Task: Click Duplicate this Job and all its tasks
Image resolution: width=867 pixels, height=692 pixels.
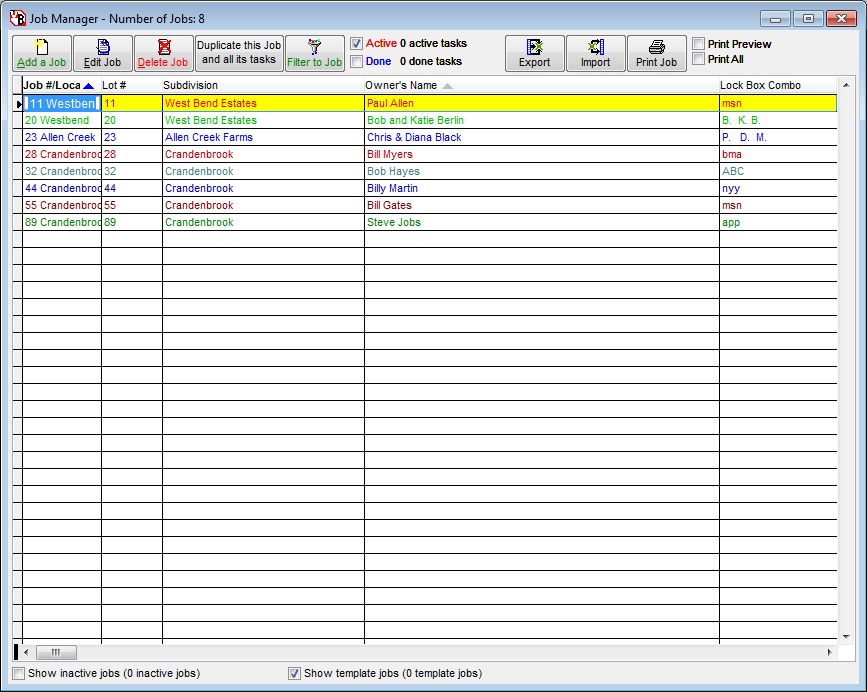Action: pyautogui.click(x=239, y=53)
